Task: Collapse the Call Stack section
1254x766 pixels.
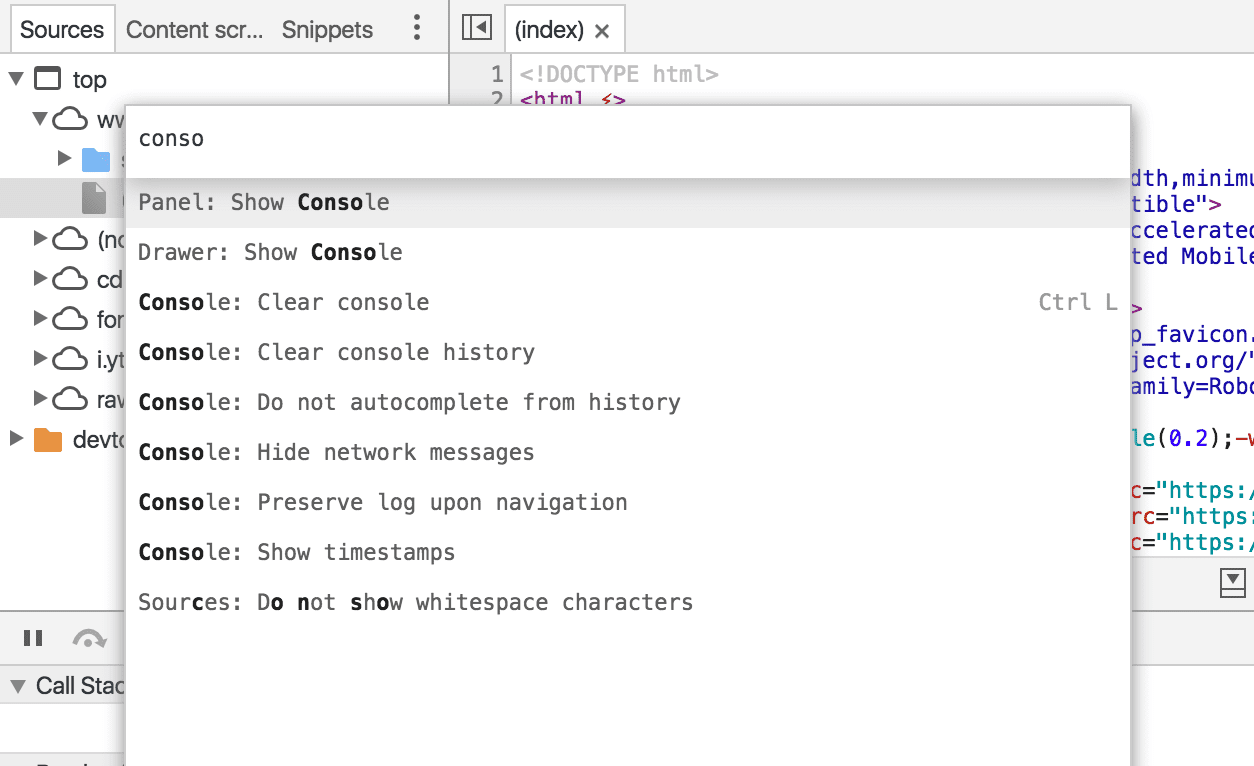Action: 16,686
